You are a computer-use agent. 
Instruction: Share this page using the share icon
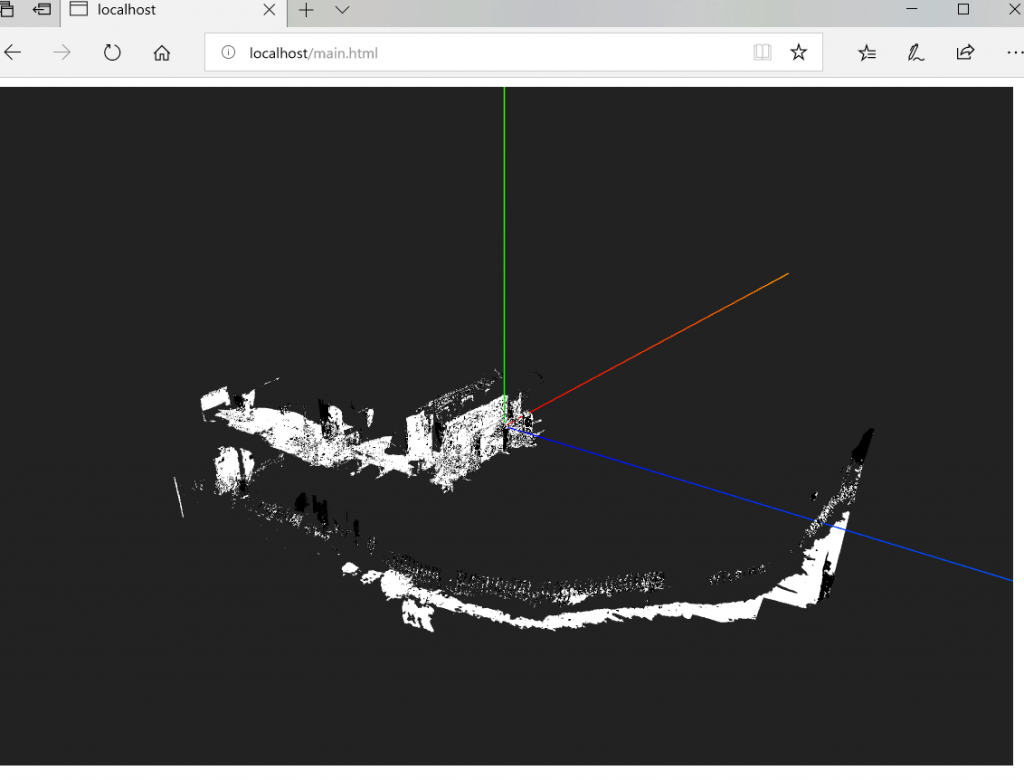(x=965, y=53)
